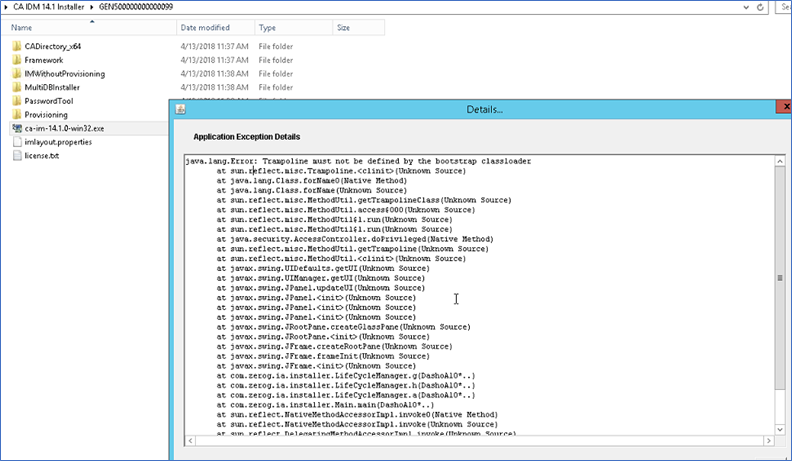Click the horizontal scrollbar right arrow
The height and width of the screenshot is (461, 792).
coord(769,441)
